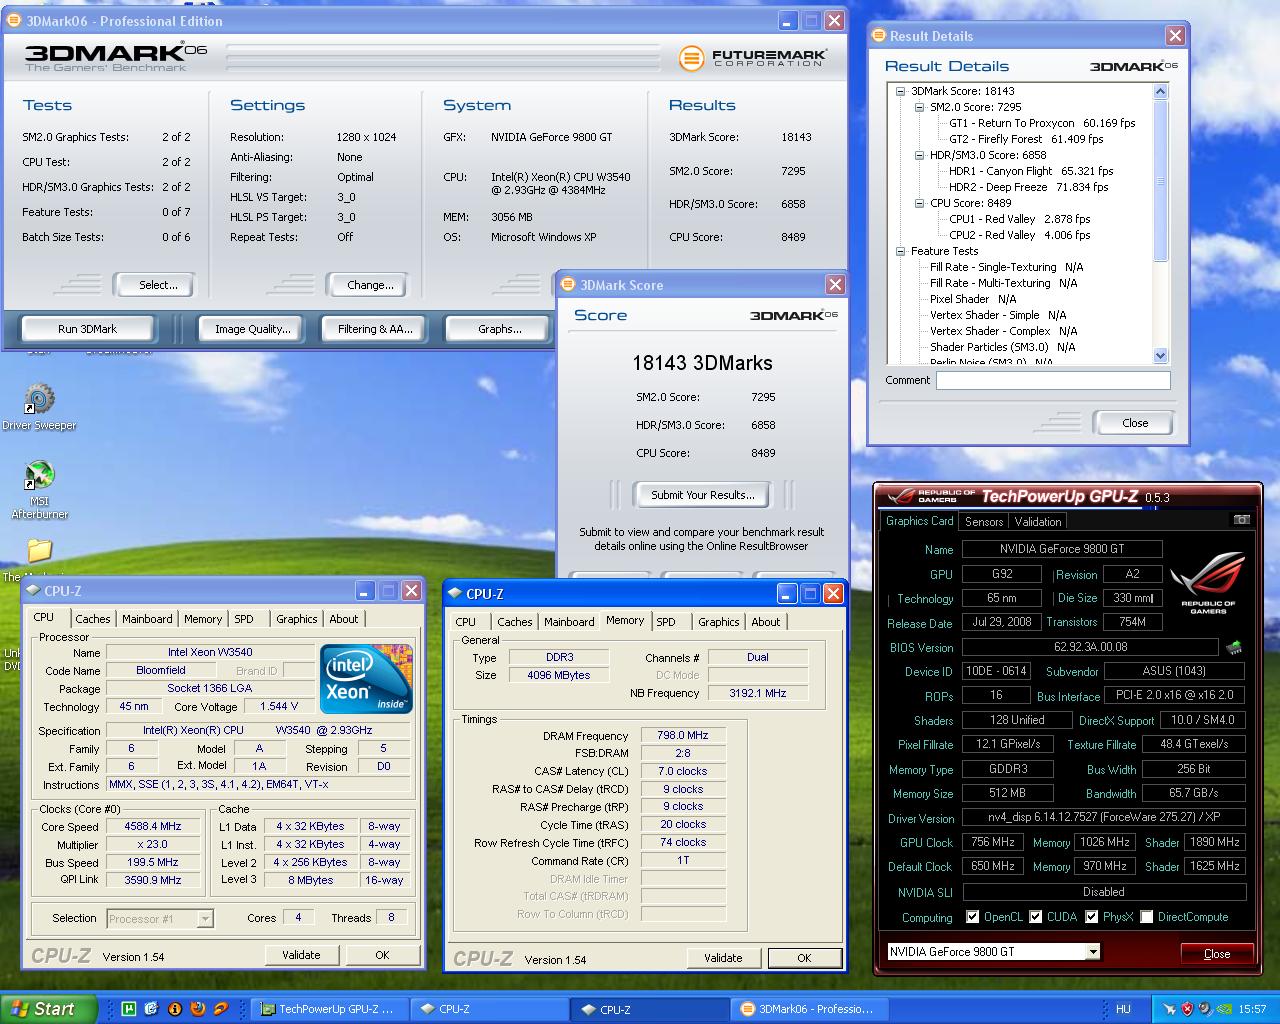Screen dimensions: 1280x1024
Task: Collapse the CPU Score tree node
Action: click(920, 203)
